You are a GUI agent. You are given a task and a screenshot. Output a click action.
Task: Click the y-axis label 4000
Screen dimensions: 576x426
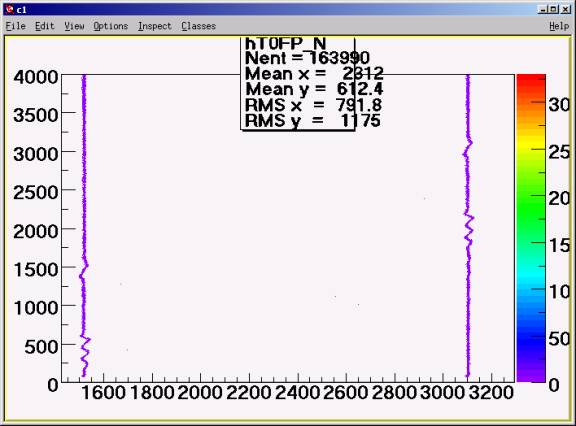tap(36, 77)
